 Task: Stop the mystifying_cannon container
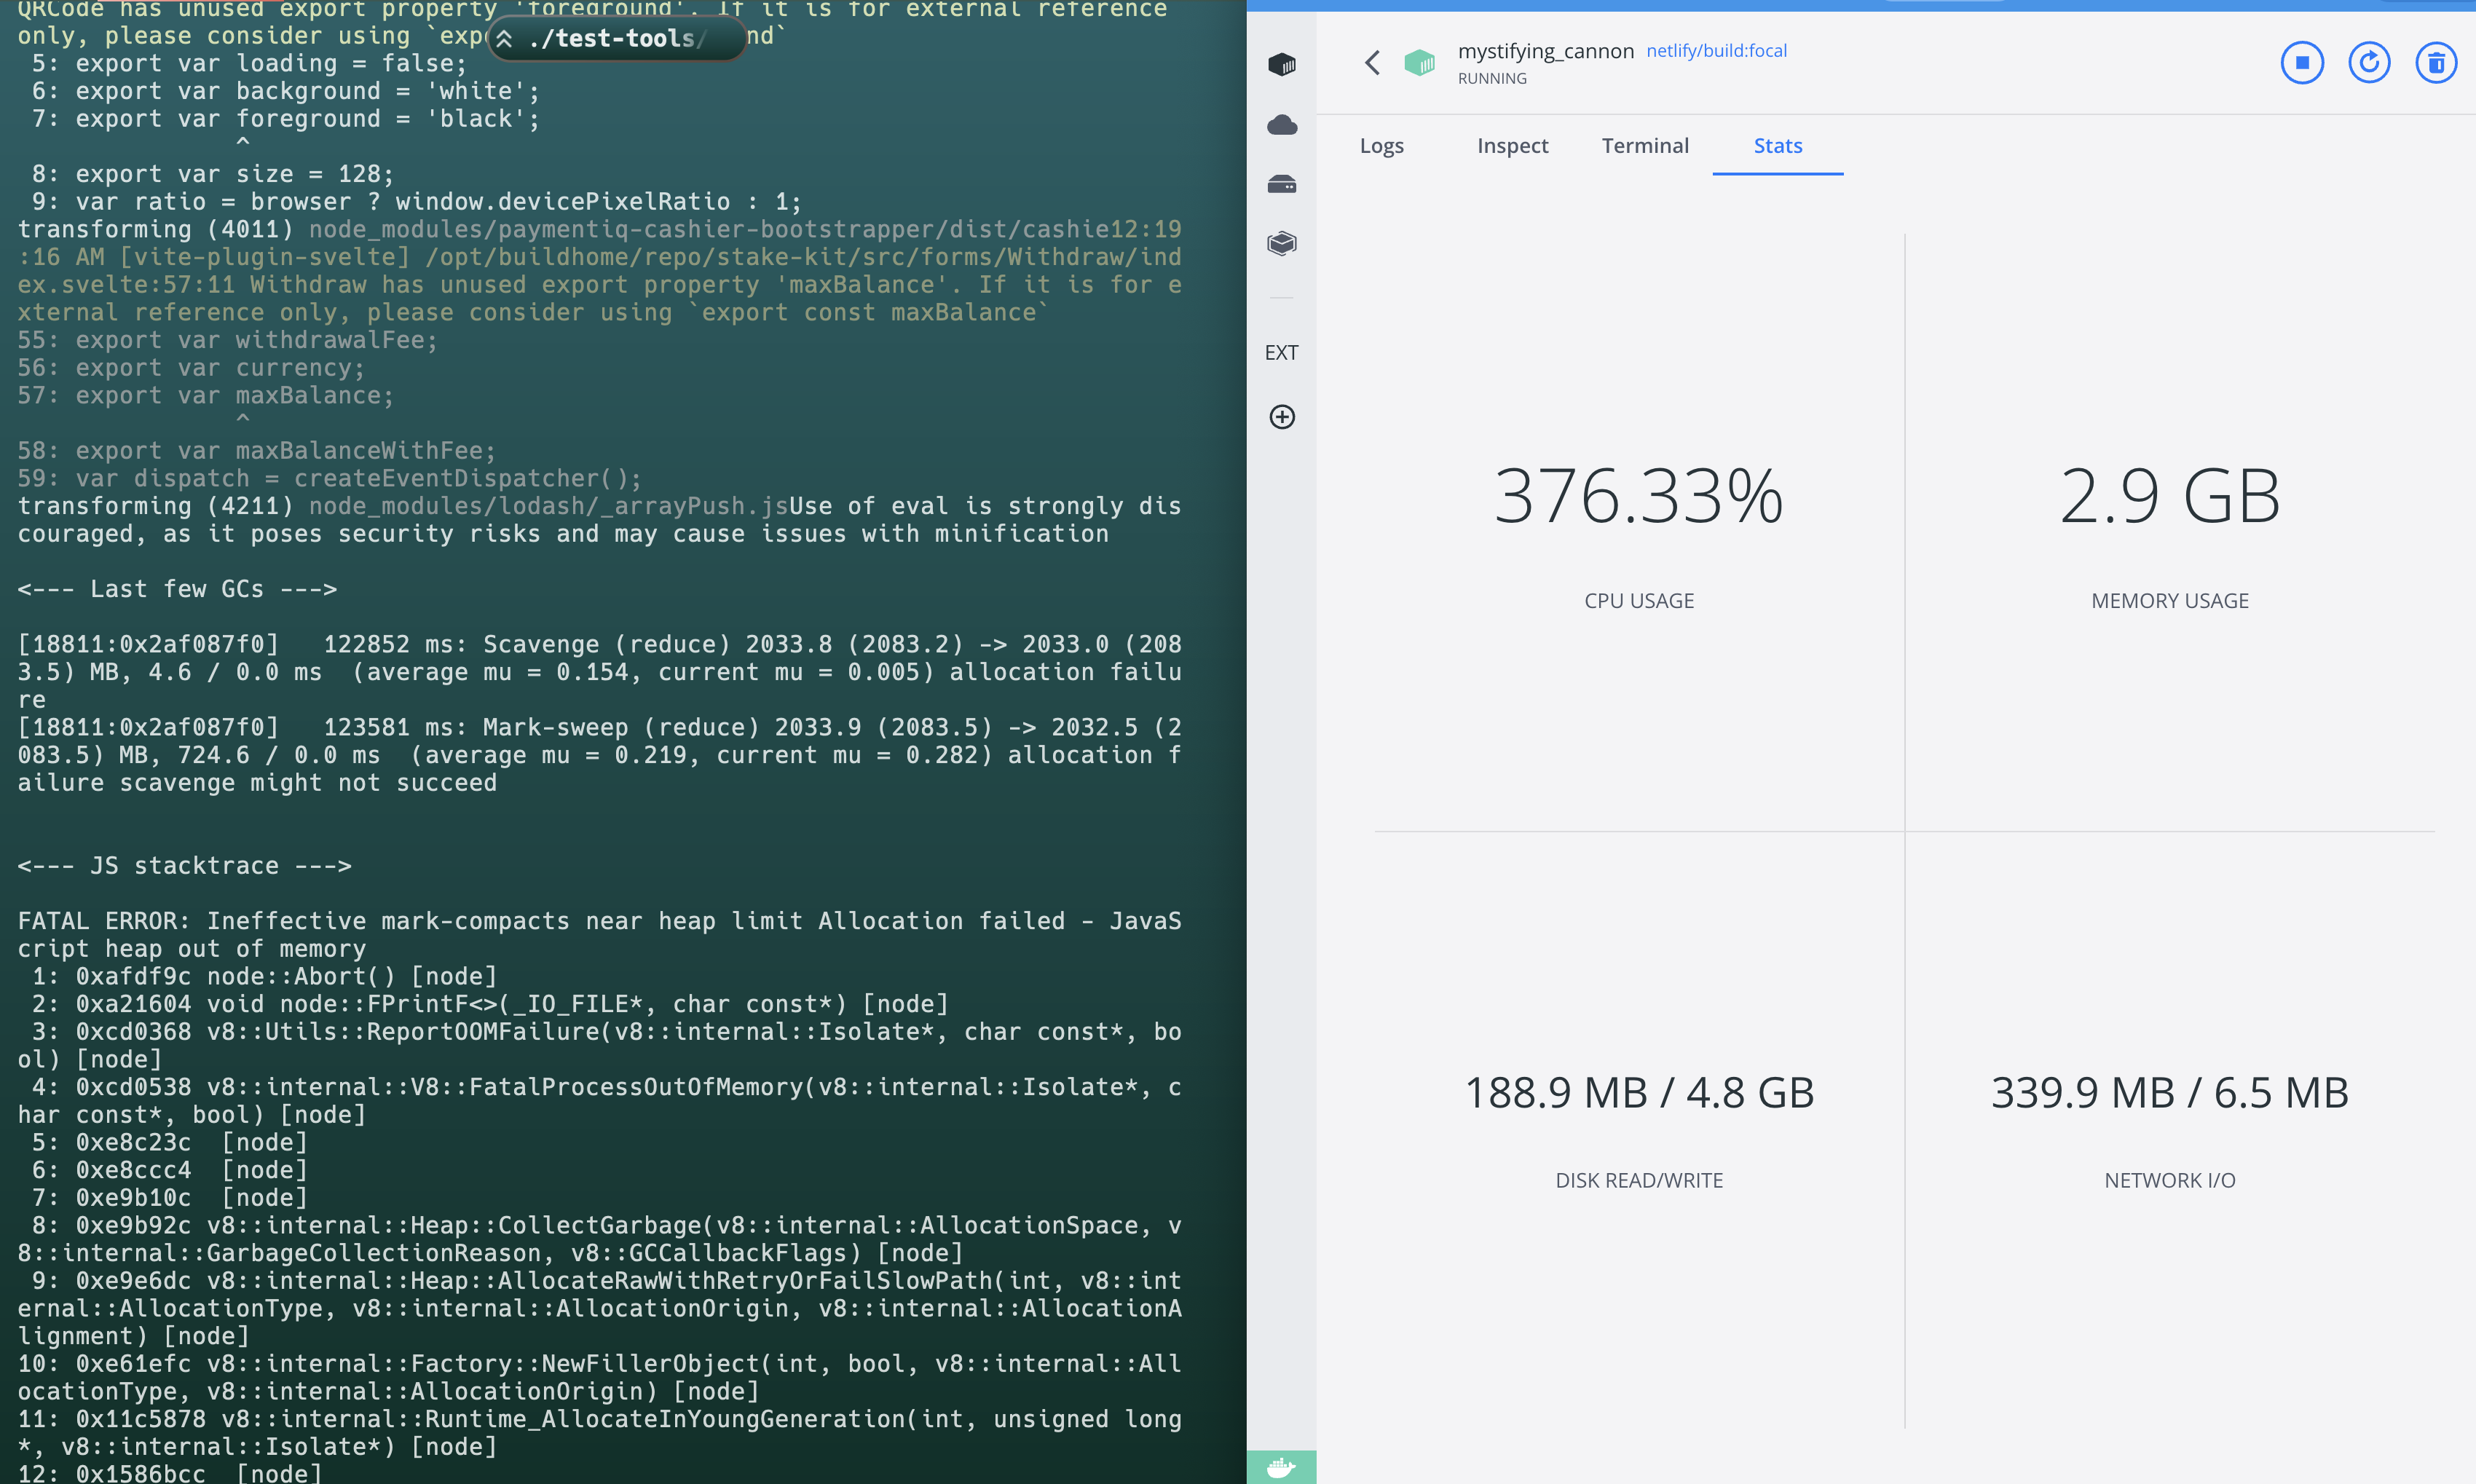[2302, 62]
